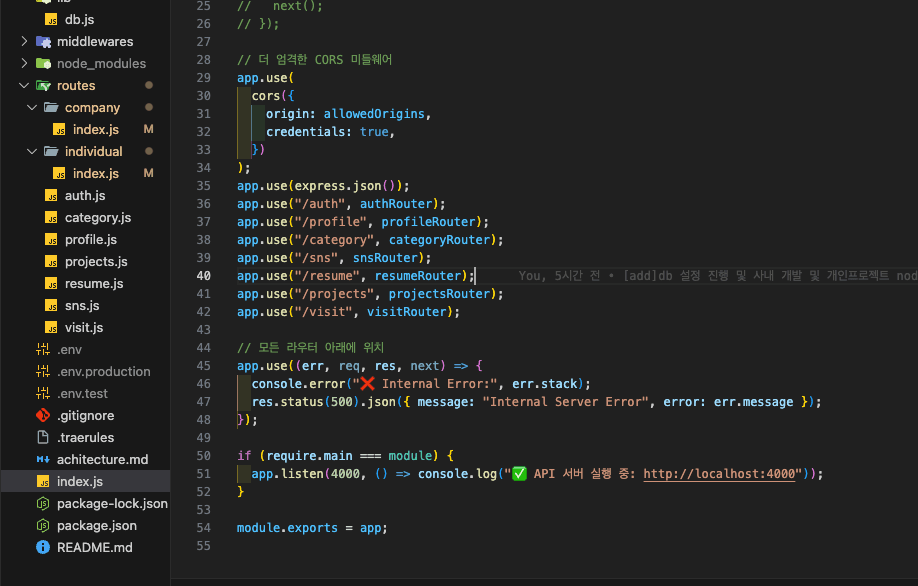Click on snsRouter in line 39
Screen dimensions: 918x586
pos(385,258)
